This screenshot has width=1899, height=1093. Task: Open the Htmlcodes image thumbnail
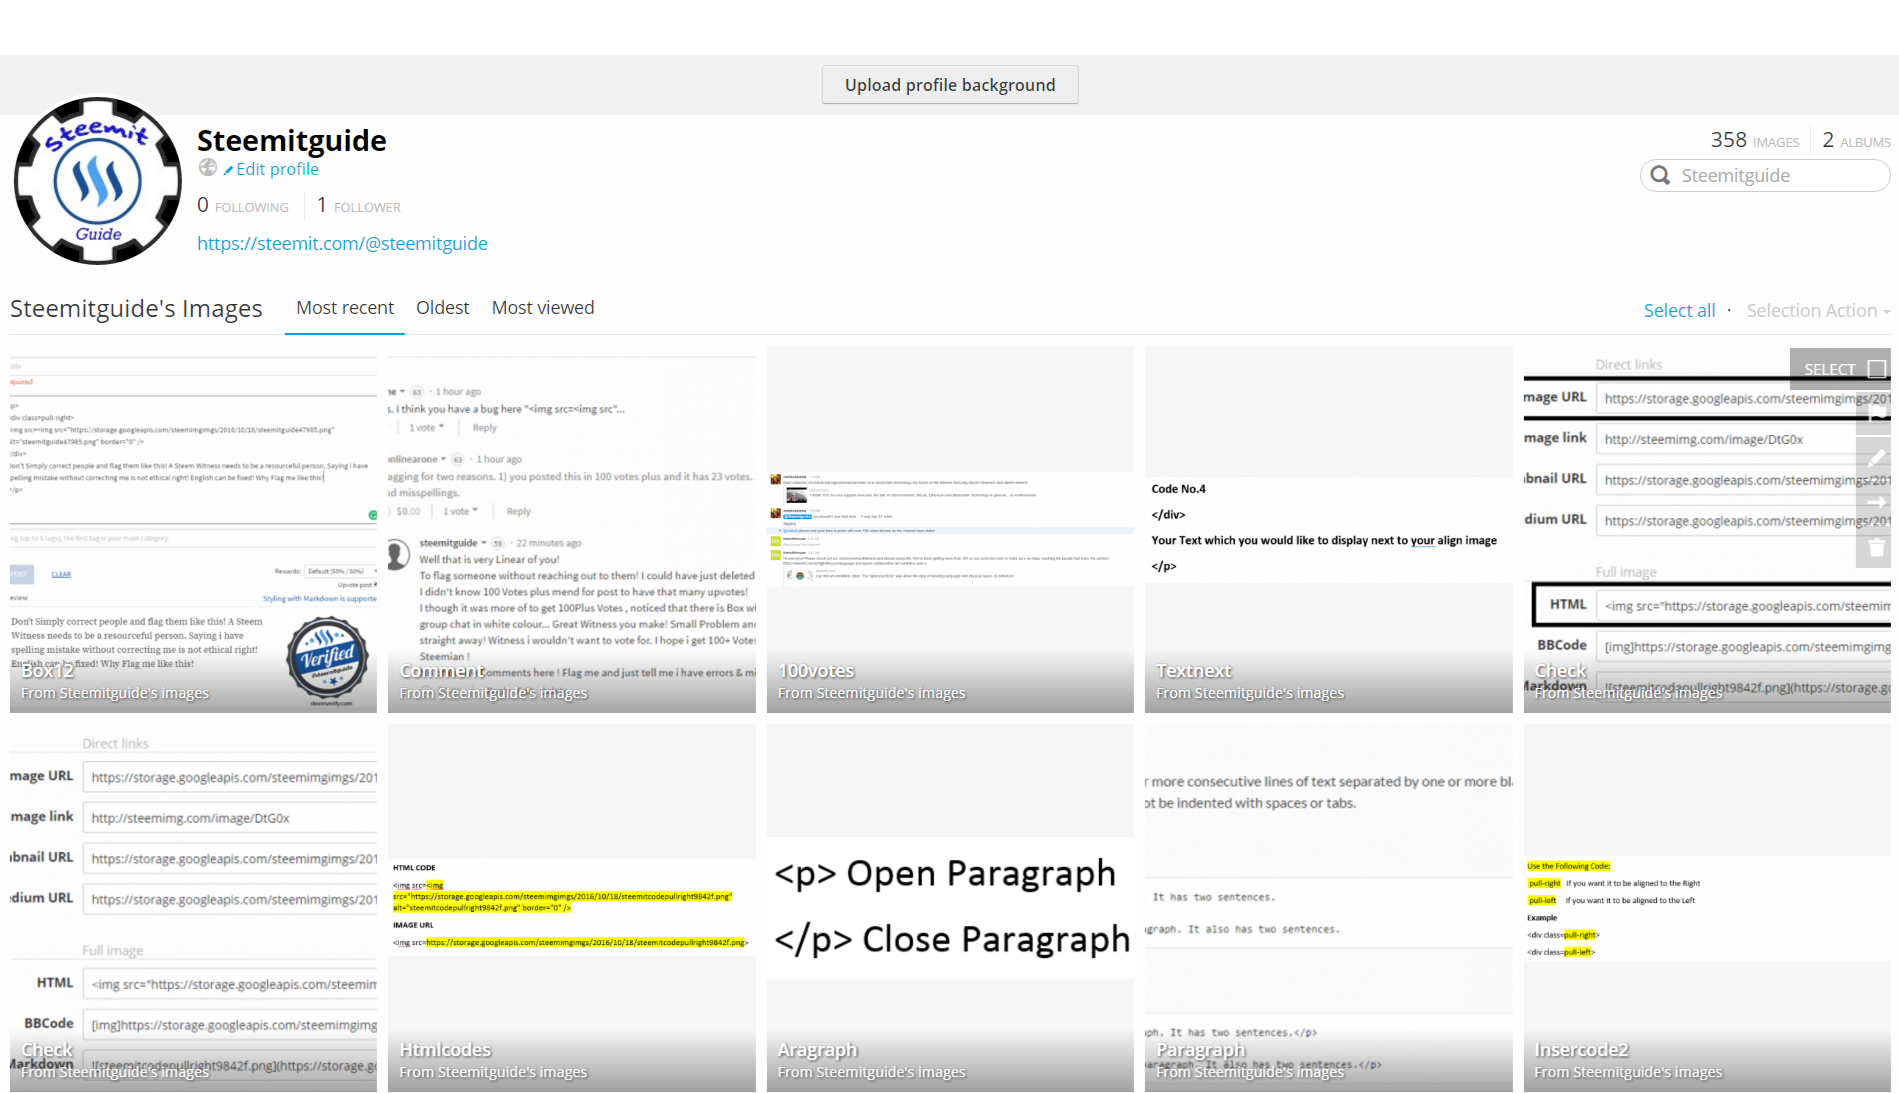[x=571, y=908]
